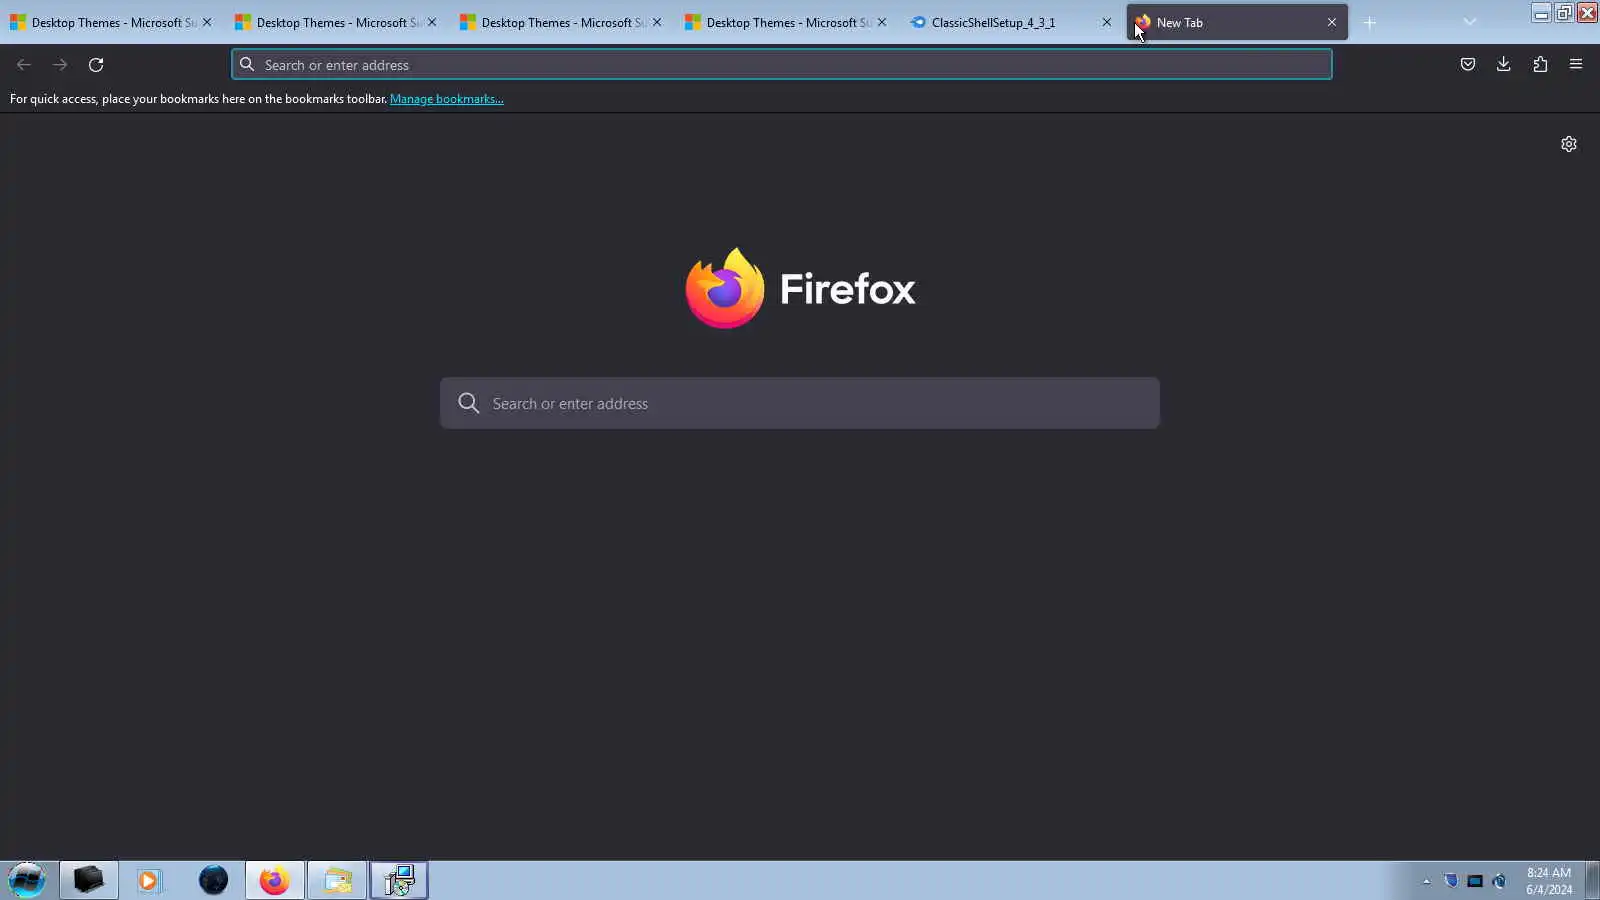
Task: Open the Downloads panel icon
Action: (1504, 65)
